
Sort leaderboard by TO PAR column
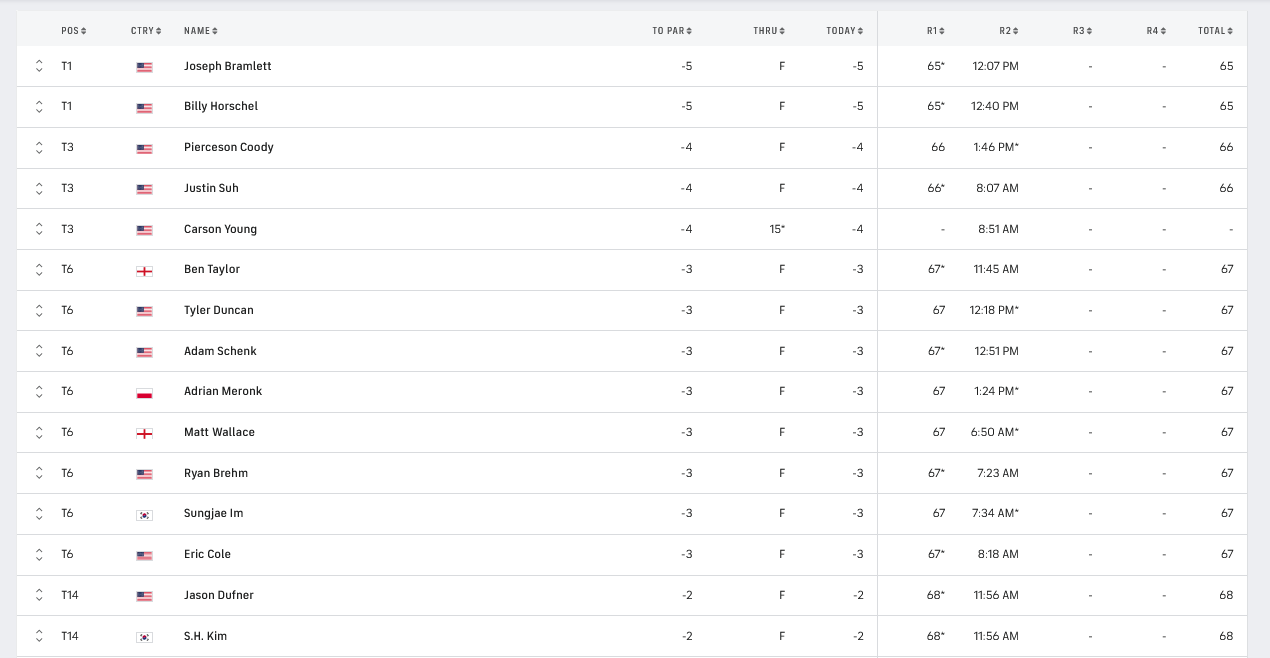(x=671, y=31)
